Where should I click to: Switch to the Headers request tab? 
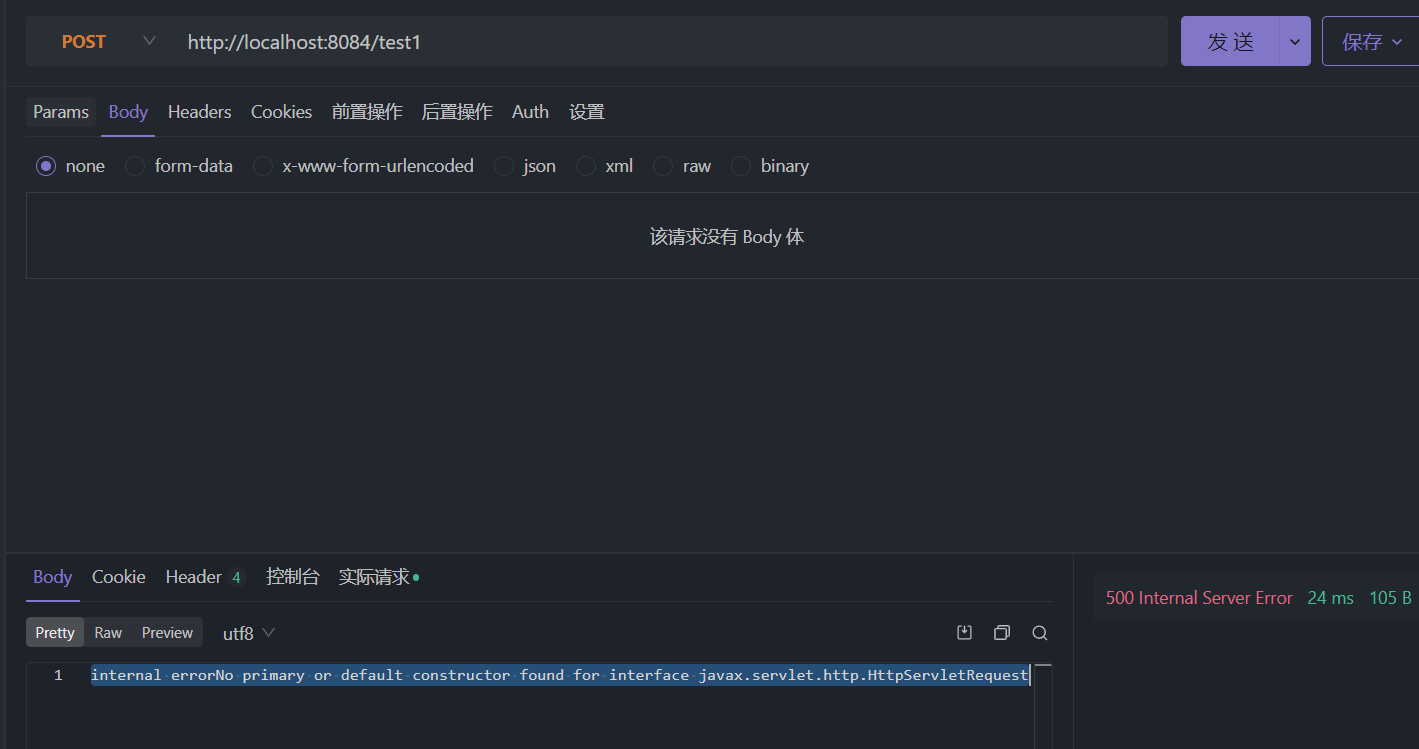tap(199, 111)
